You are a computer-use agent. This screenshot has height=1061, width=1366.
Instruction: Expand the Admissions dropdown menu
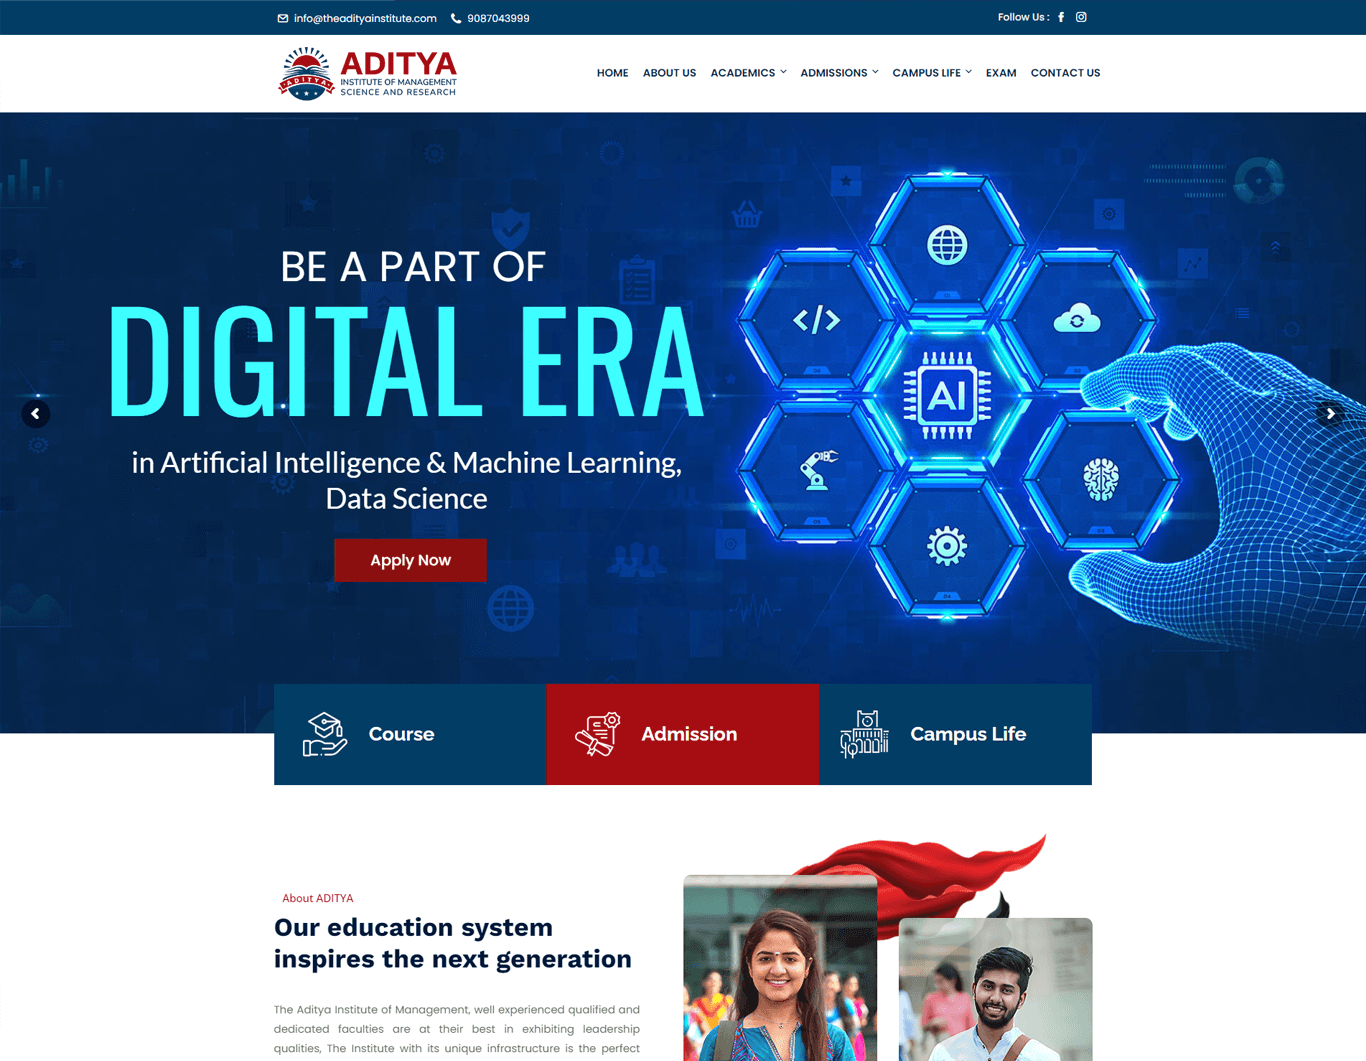point(839,73)
